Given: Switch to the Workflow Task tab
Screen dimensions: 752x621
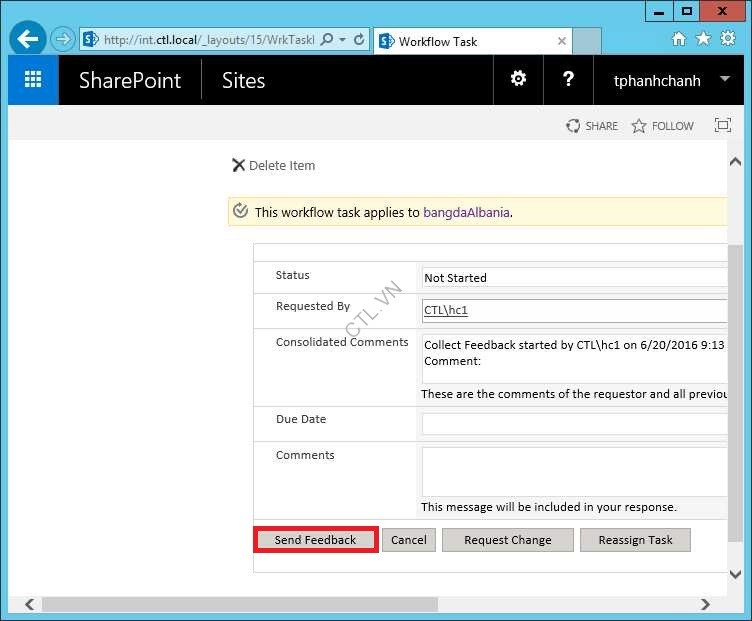Looking at the screenshot, I should pos(458,42).
